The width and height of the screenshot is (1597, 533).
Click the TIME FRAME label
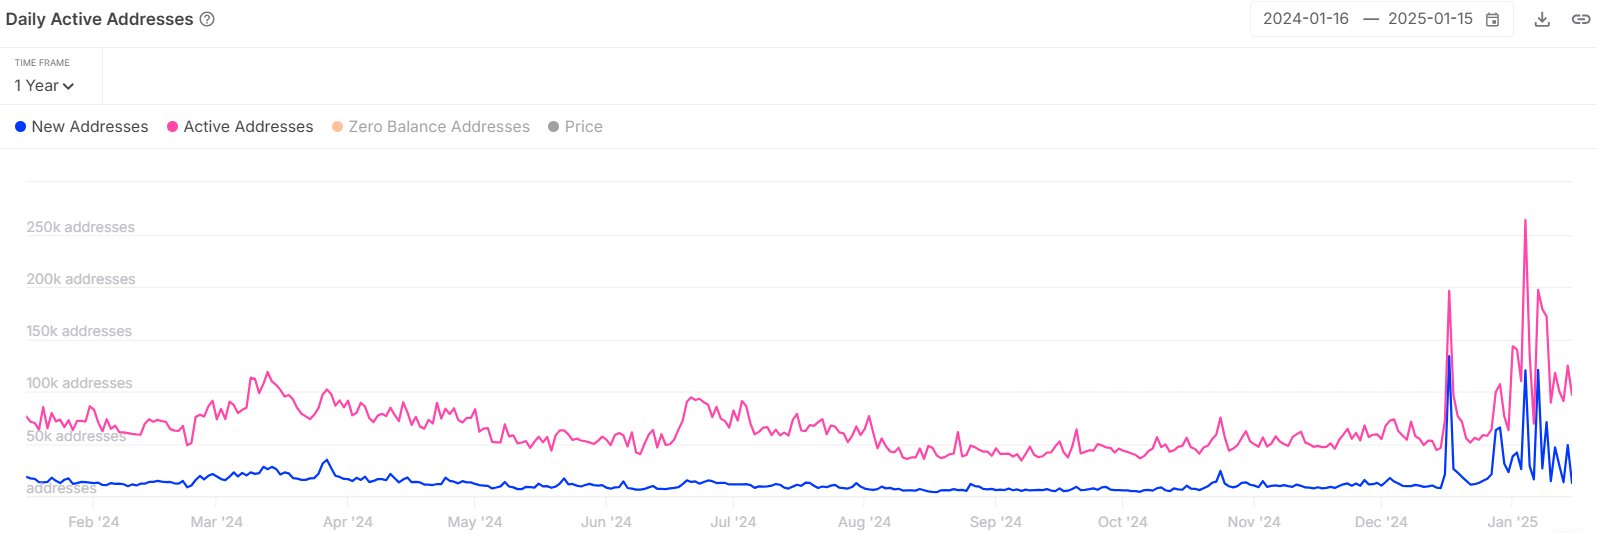[42, 62]
